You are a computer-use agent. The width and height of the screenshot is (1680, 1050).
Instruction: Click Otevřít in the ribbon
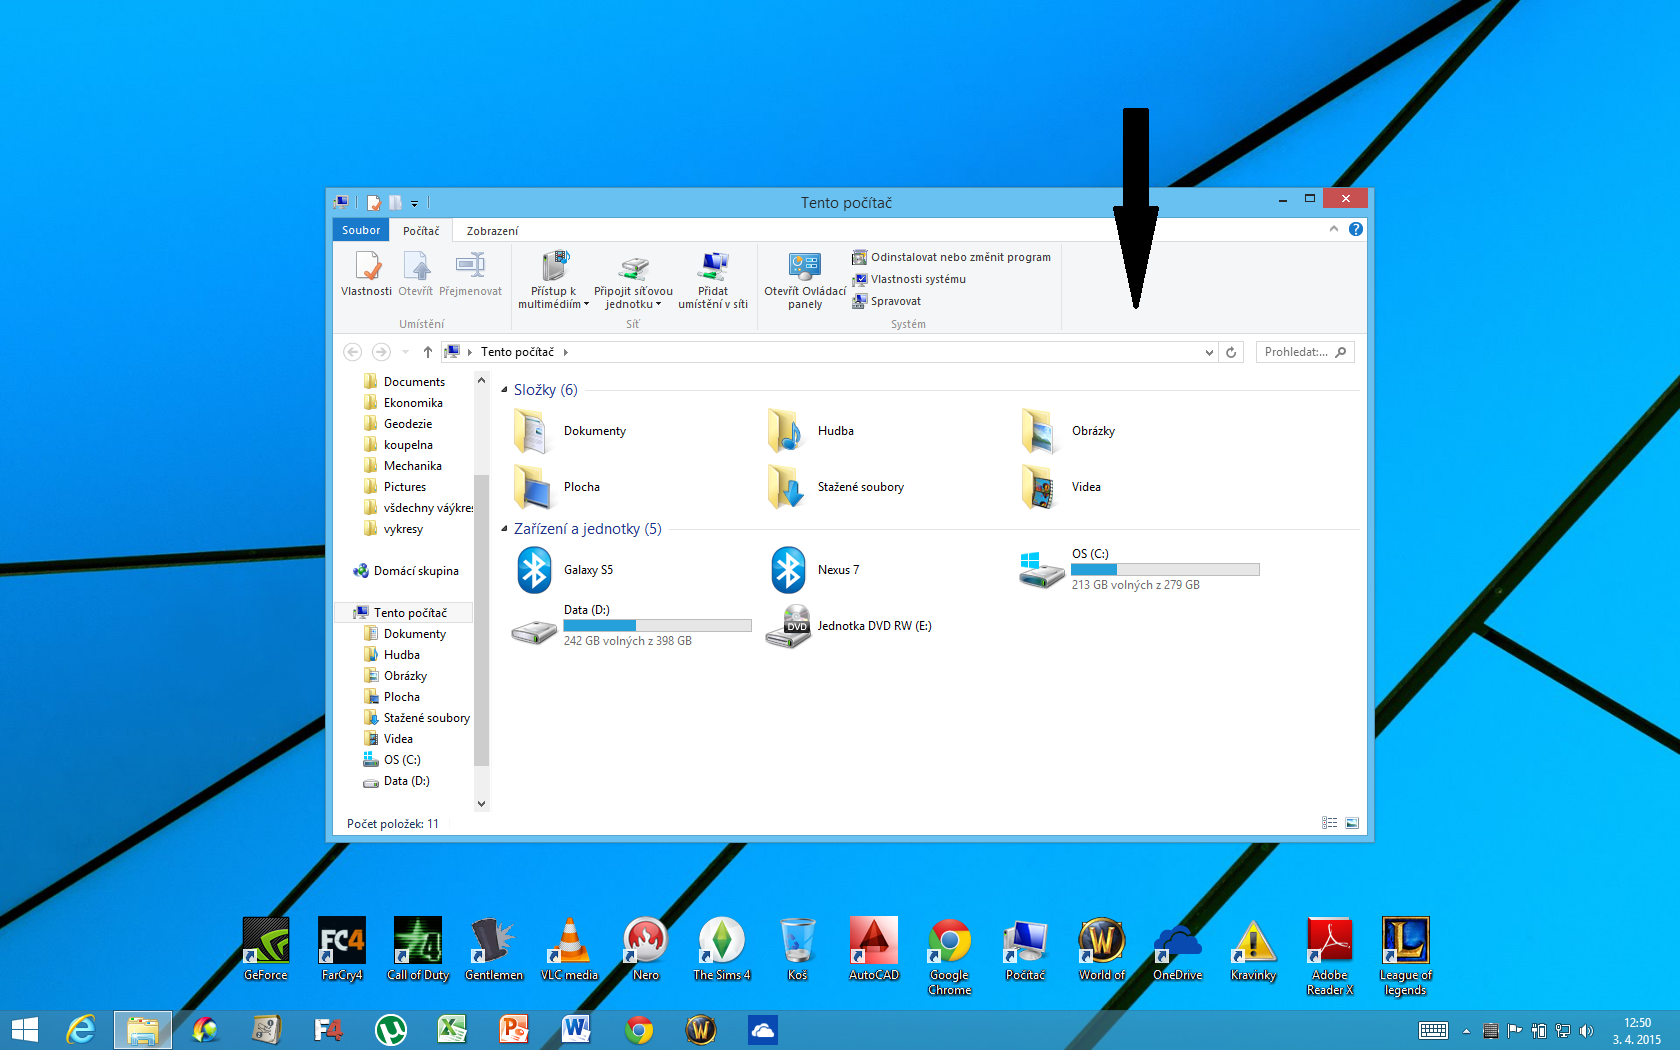pos(416,275)
